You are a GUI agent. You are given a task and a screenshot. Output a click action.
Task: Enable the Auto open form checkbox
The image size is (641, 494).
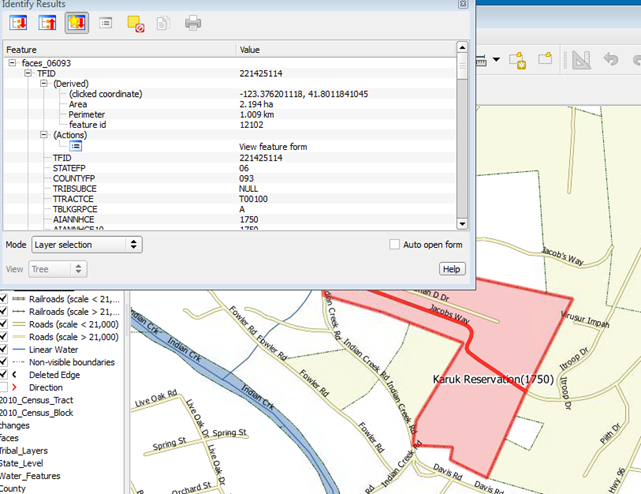[x=395, y=244]
